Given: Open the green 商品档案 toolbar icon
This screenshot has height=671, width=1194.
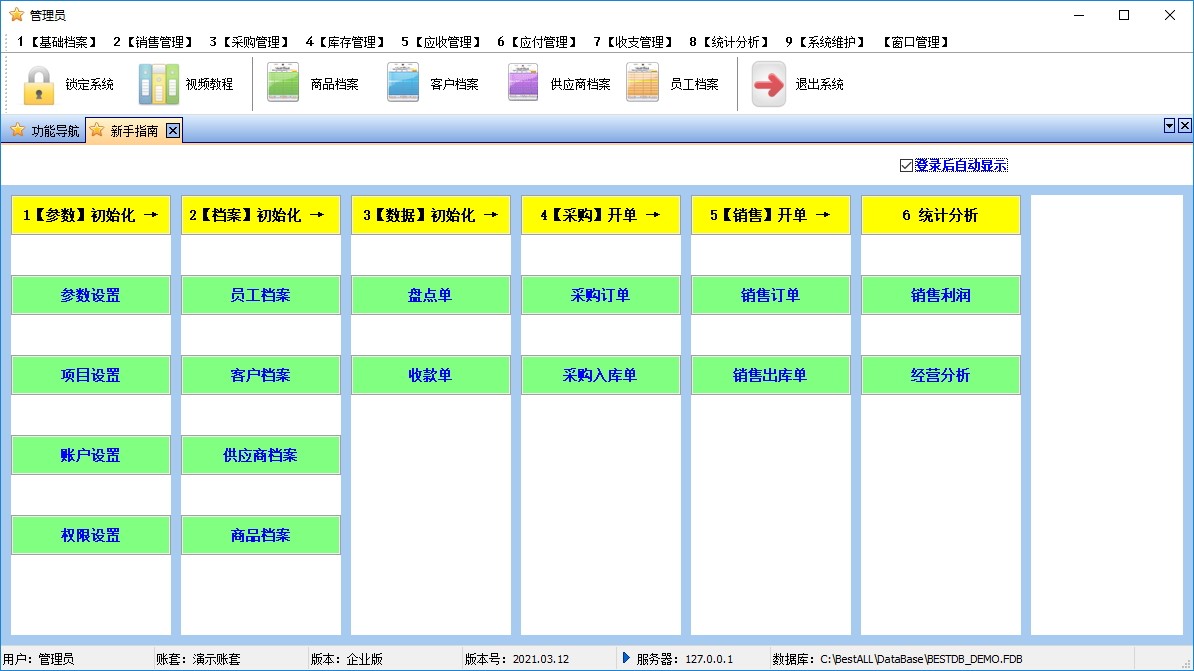Looking at the screenshot, I should coord(283,83).
